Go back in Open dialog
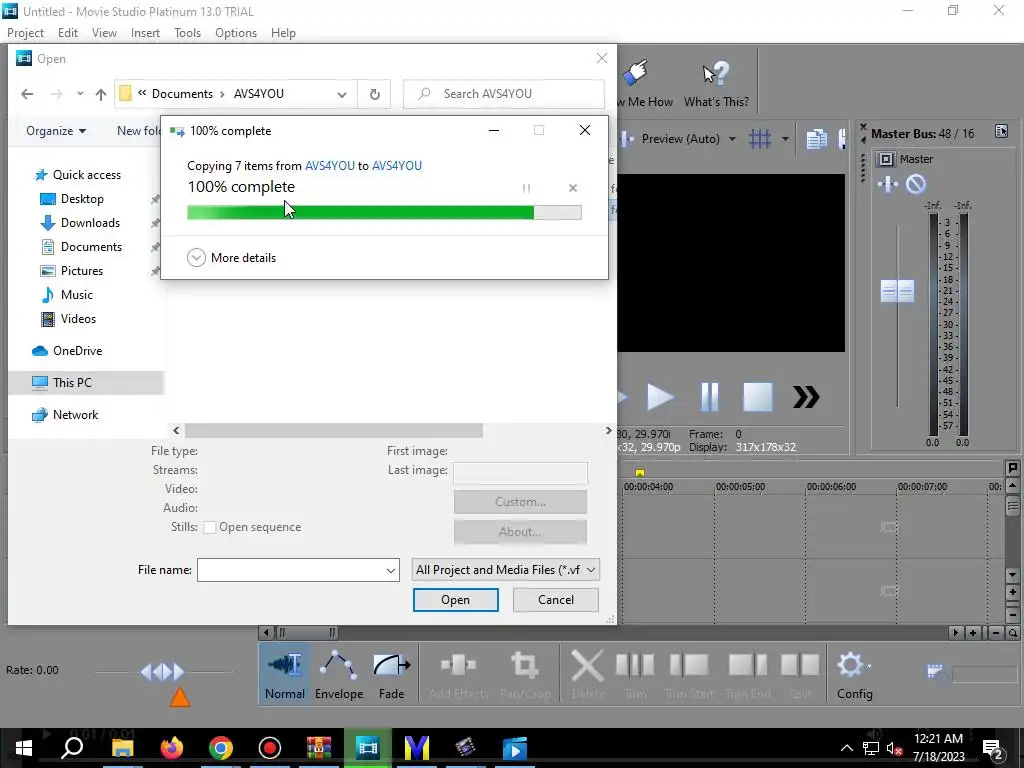 pyautogui.click(x=27, y=94)
